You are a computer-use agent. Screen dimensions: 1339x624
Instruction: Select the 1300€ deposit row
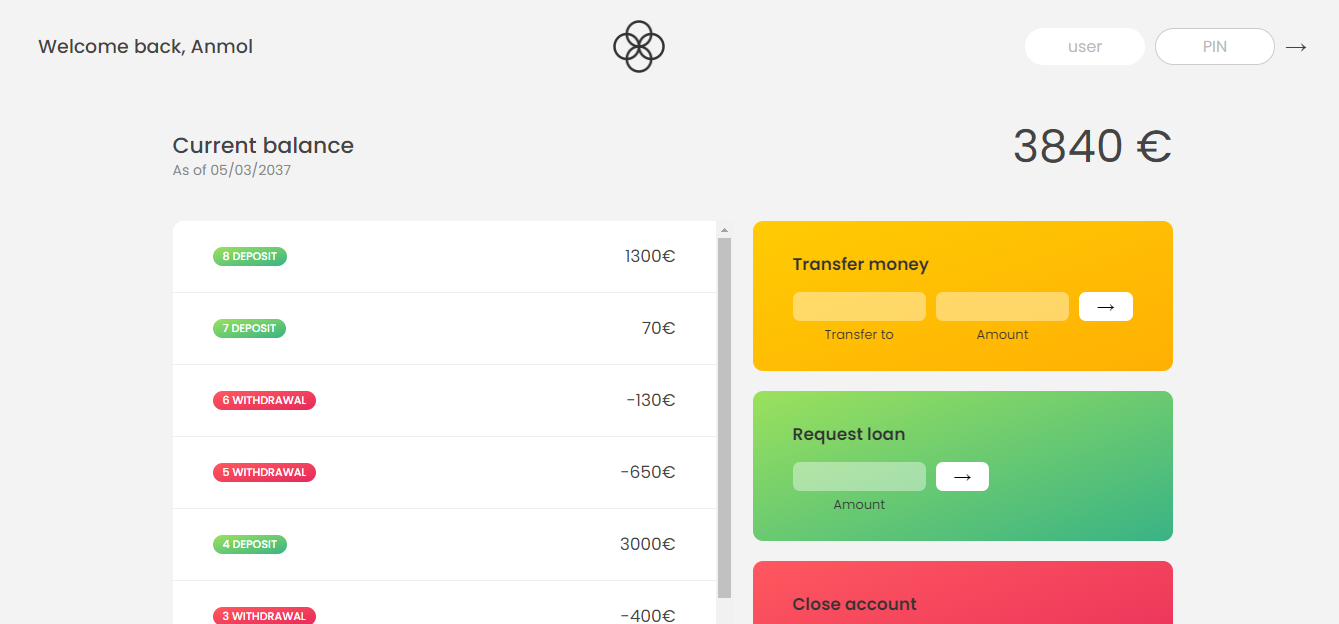pos(445,256)
